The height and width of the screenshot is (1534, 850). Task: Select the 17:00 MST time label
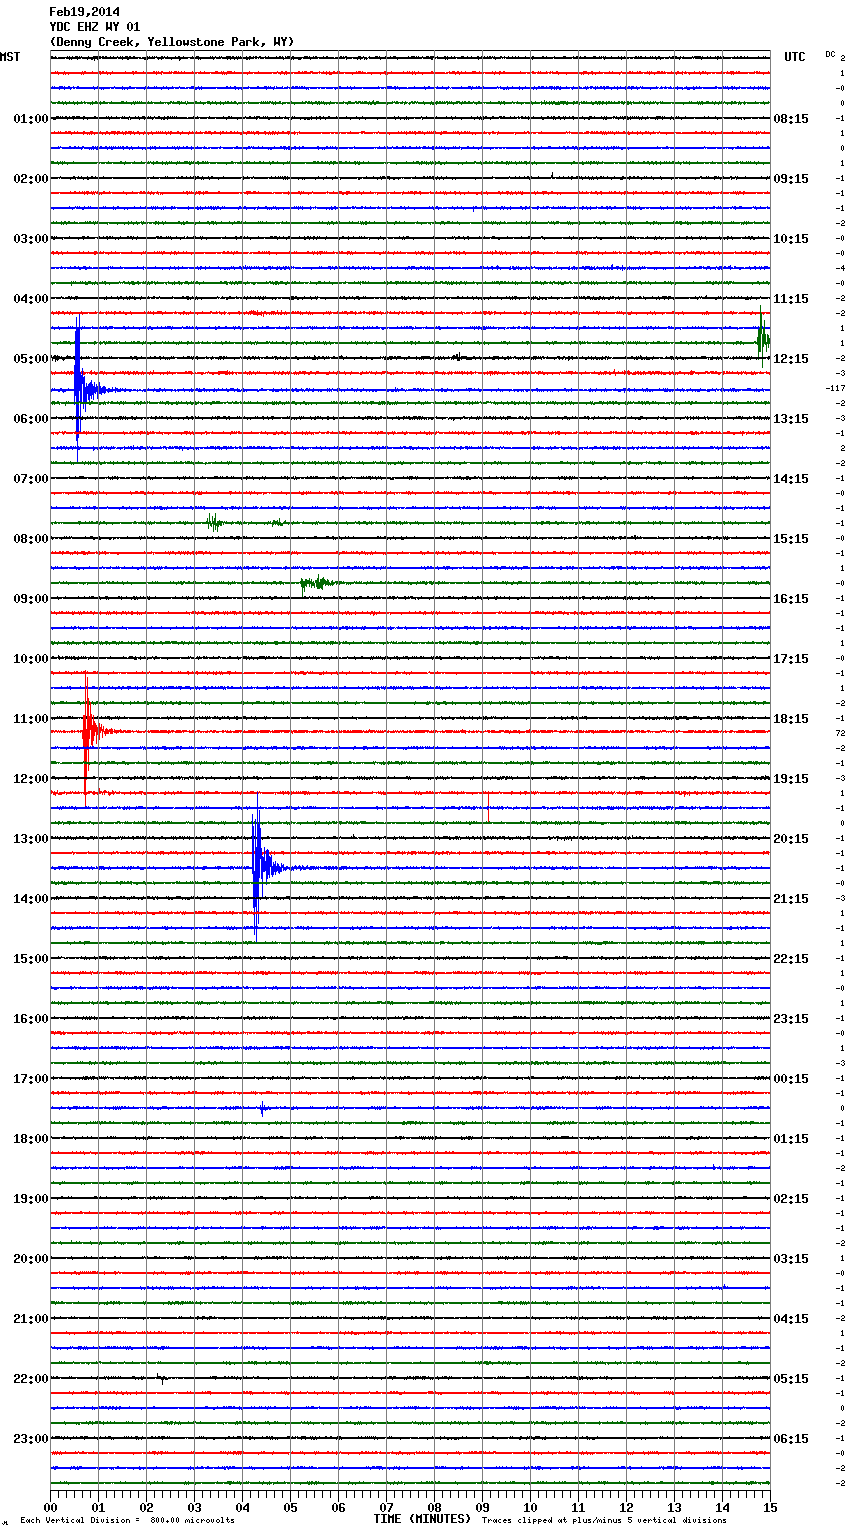[x=30, y=1079]
